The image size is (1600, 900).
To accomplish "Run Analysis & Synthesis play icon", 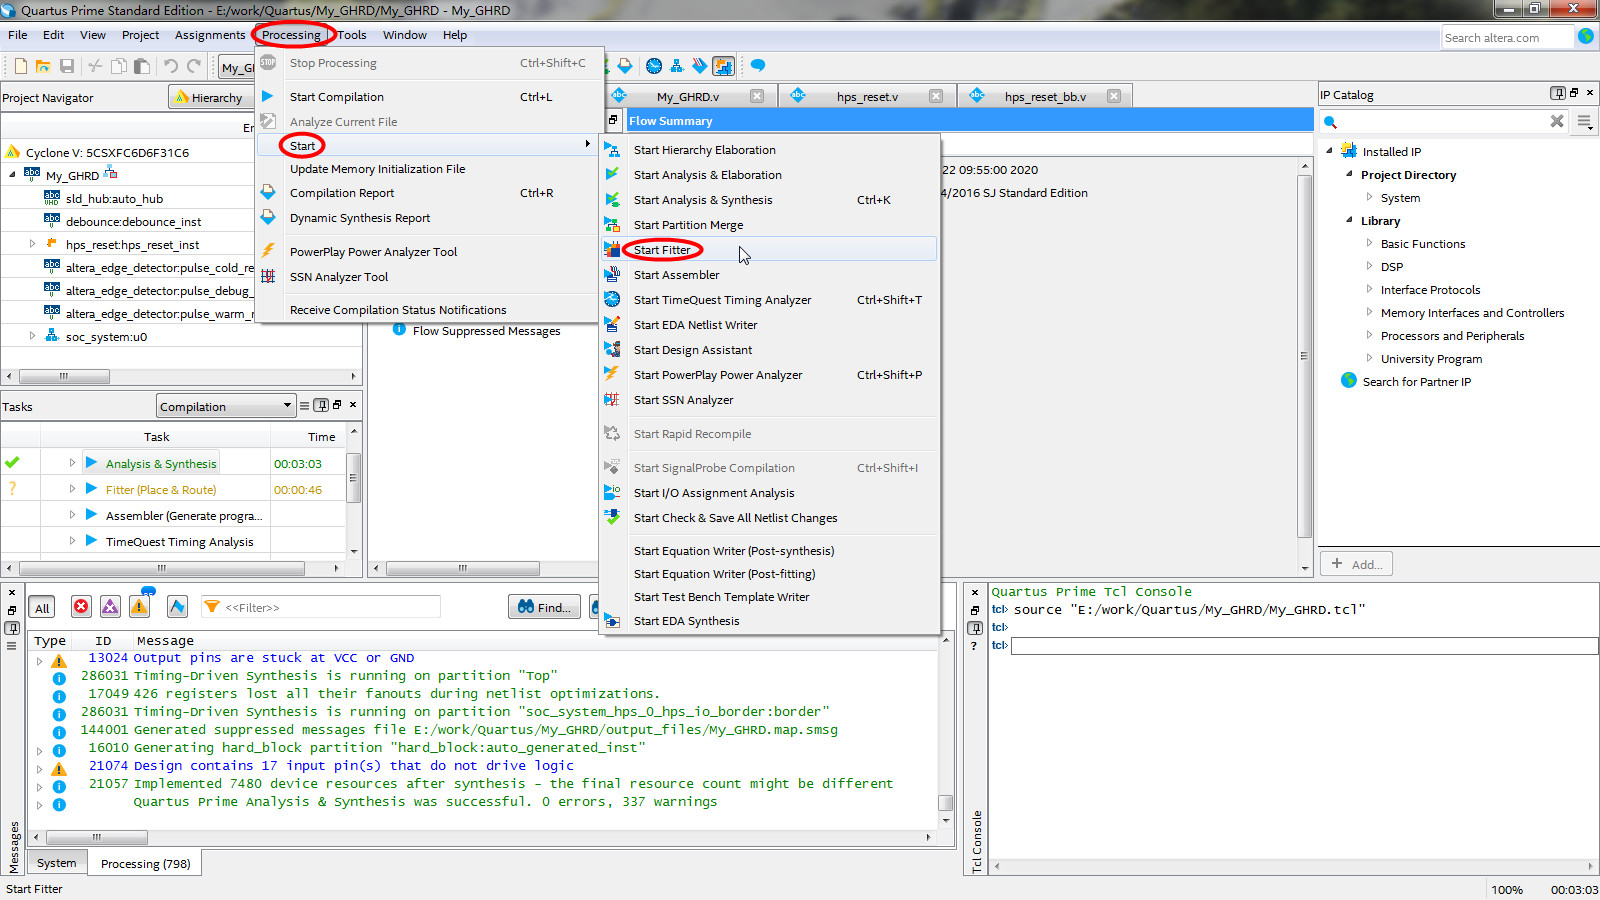I will pyautogui.click(x=91, y=463).
